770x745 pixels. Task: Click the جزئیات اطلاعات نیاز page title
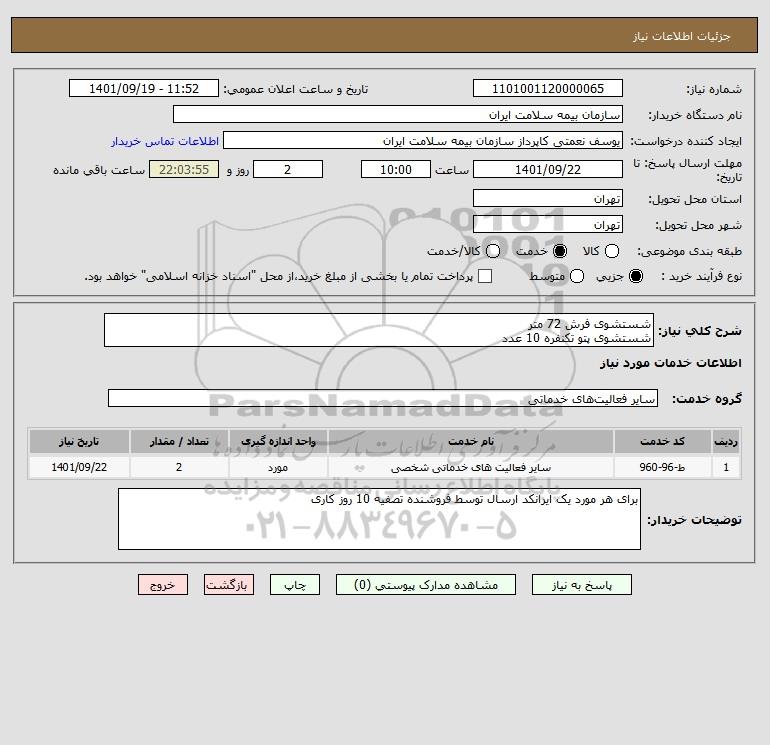click(682, 36)
